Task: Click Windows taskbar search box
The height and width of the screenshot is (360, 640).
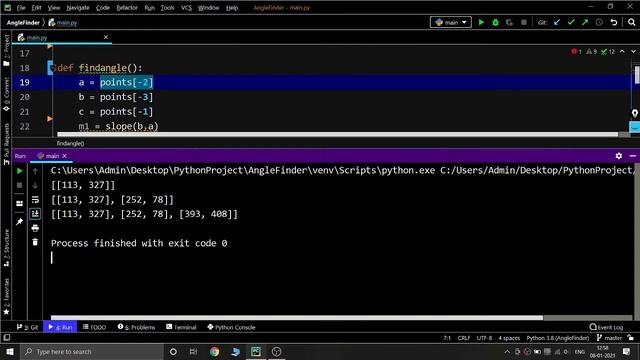Action: [x=92, y=351]
